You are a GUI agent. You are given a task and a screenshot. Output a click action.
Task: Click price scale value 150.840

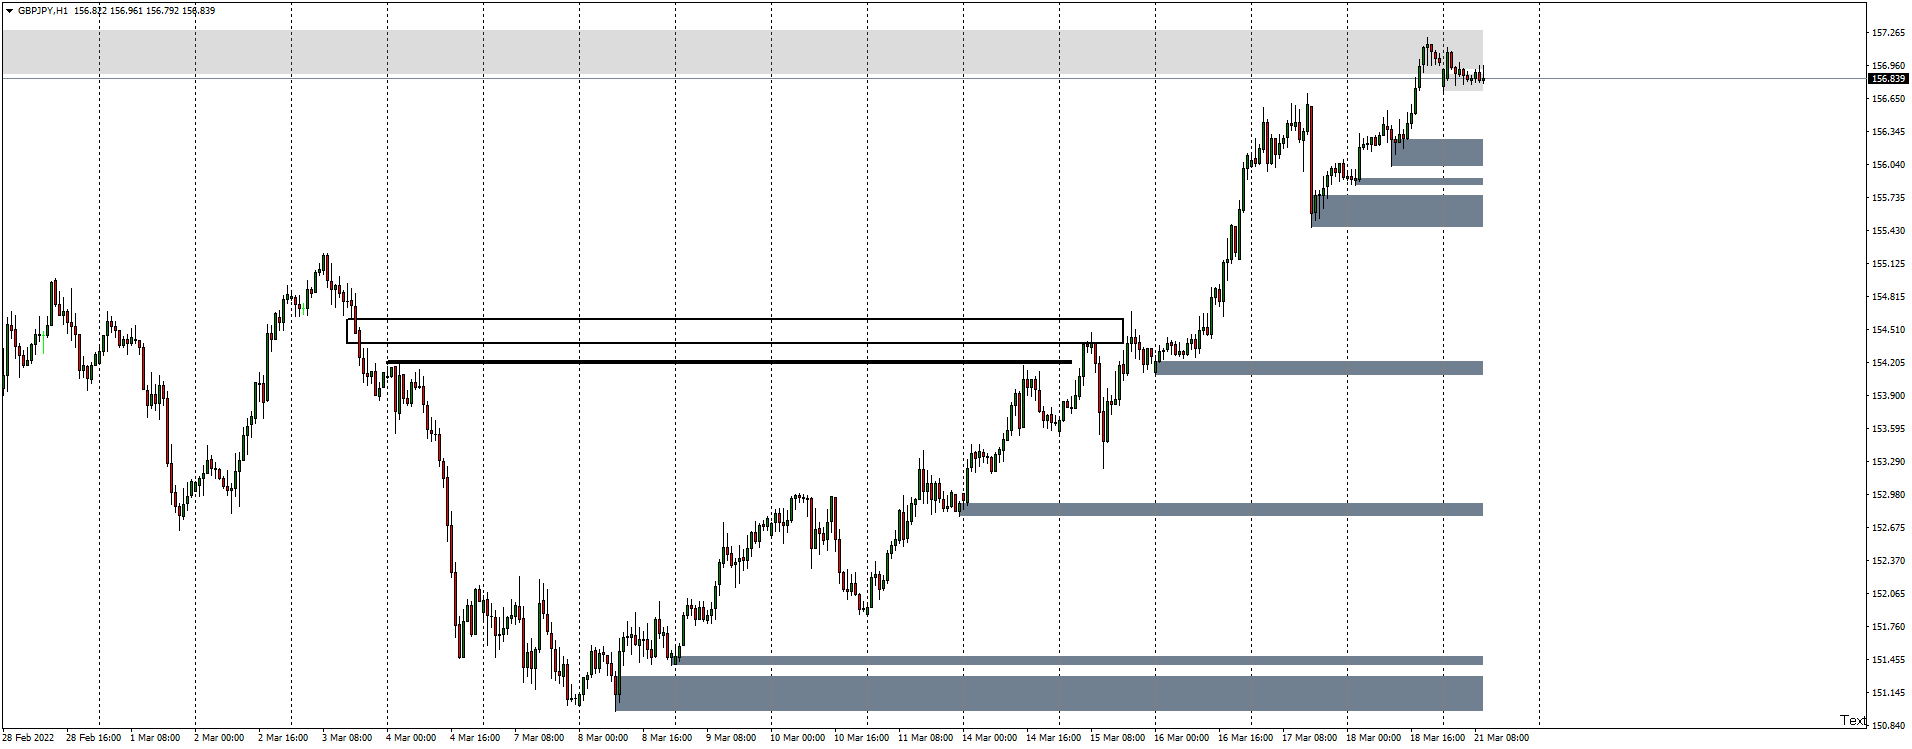pos(1888,726)
